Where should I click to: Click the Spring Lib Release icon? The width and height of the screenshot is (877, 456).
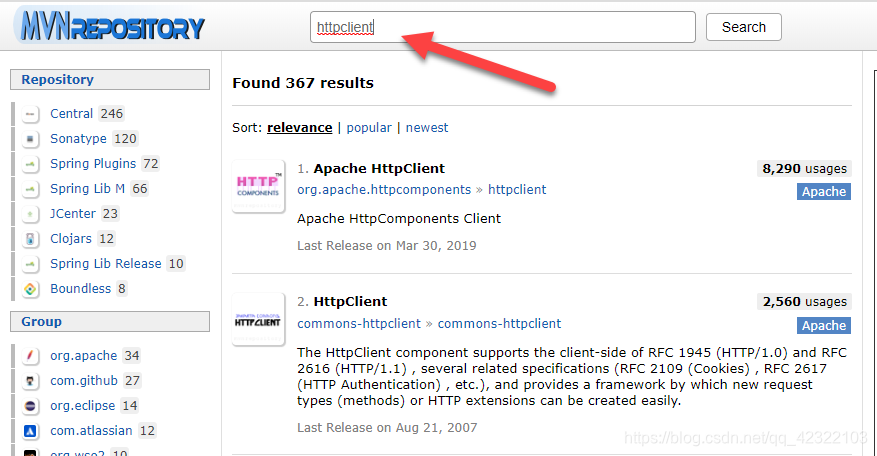point(30,264)
